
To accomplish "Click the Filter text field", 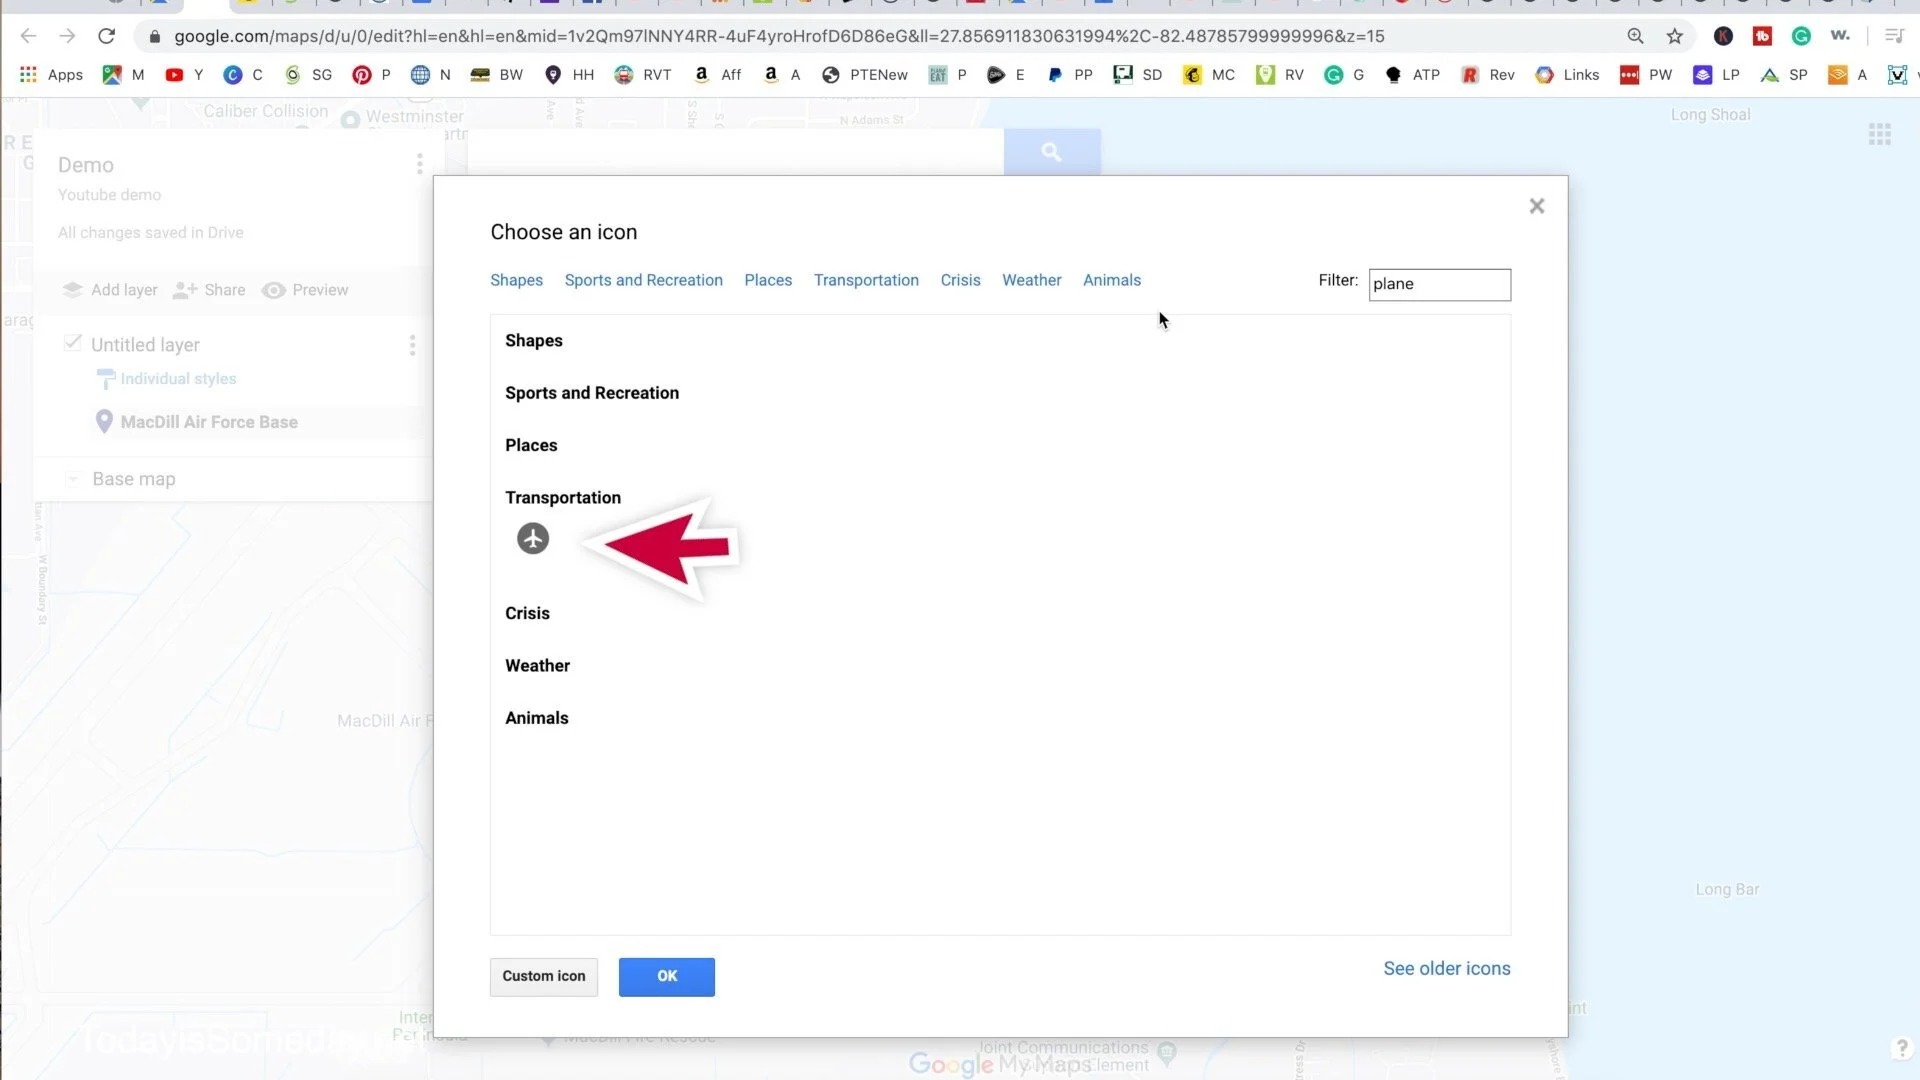I will tap(1438, 284).
